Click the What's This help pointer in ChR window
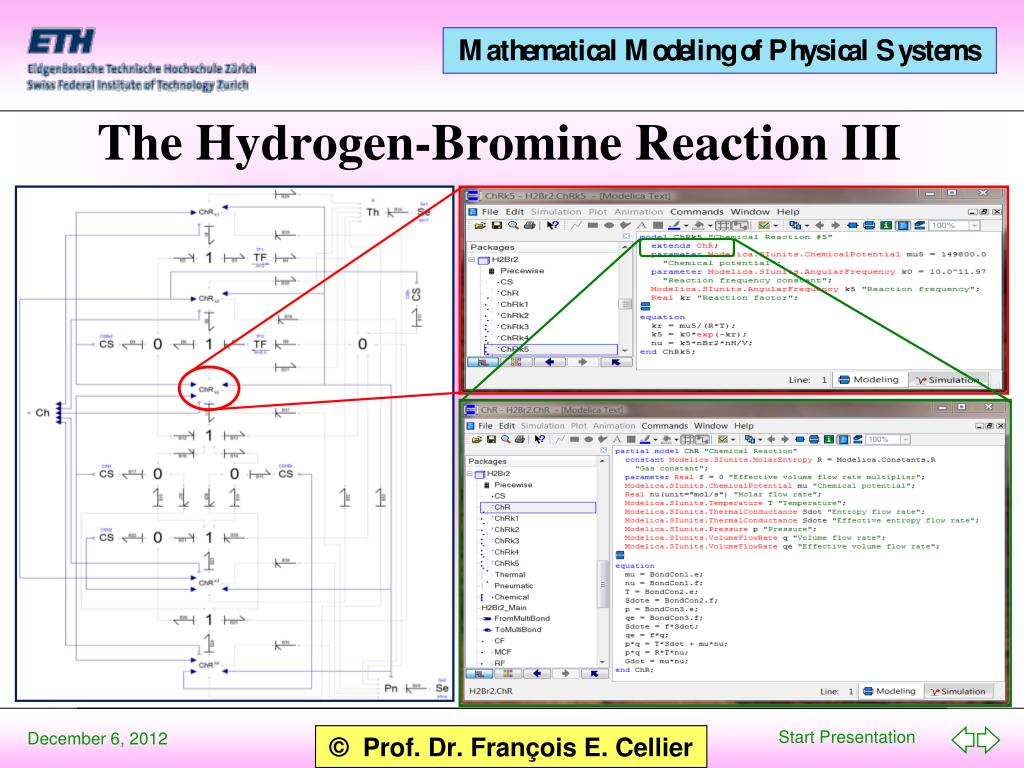This screenshot has height=768, width=1024. click(x=539, y=440)
